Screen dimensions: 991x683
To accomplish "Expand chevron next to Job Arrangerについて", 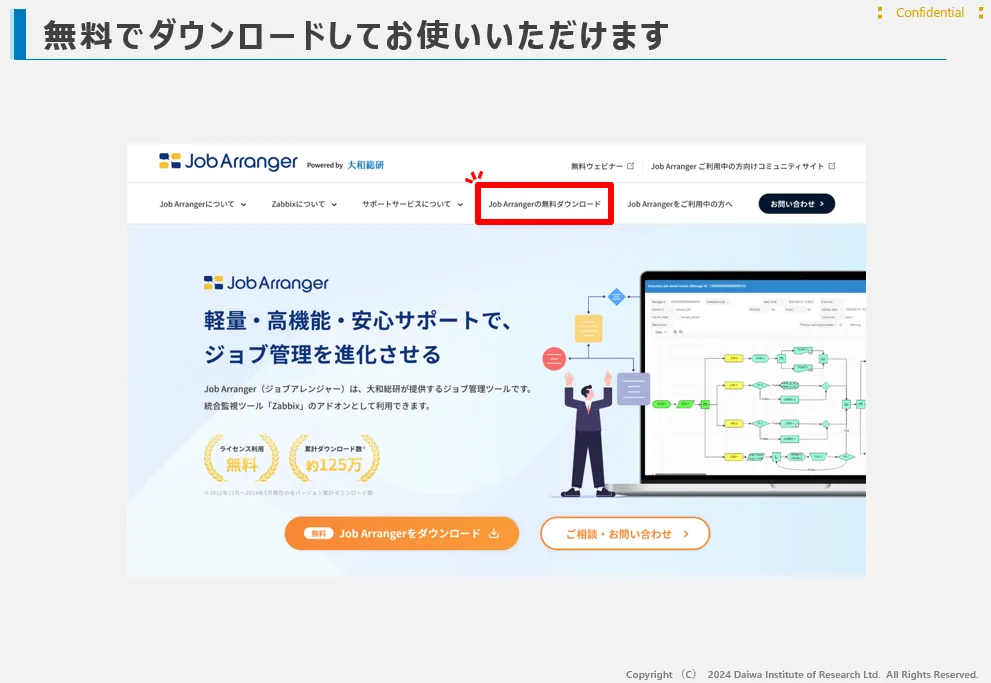I will (x=243, y=205).
